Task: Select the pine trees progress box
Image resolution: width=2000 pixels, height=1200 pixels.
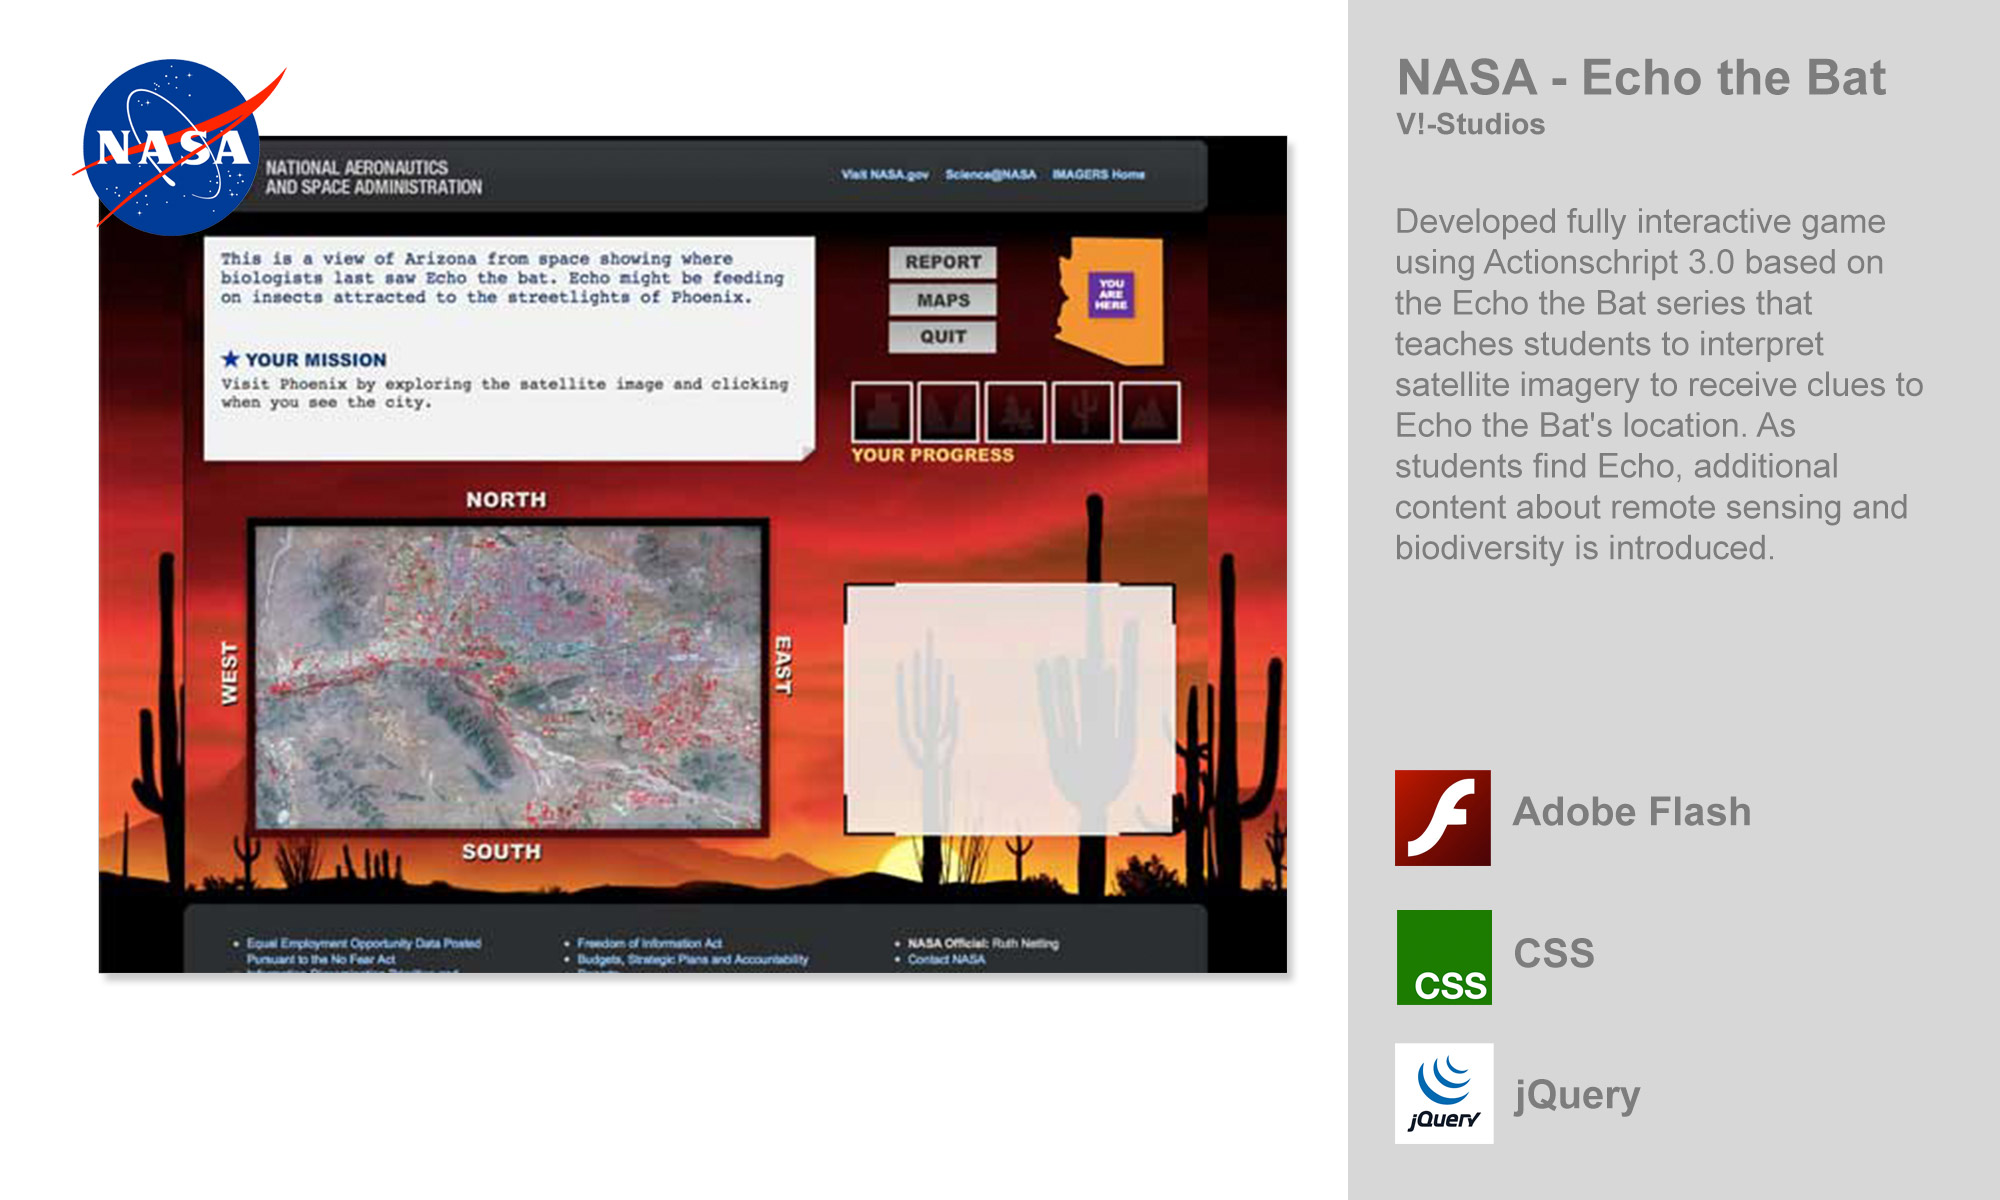Action: (x=1015, y=412)
